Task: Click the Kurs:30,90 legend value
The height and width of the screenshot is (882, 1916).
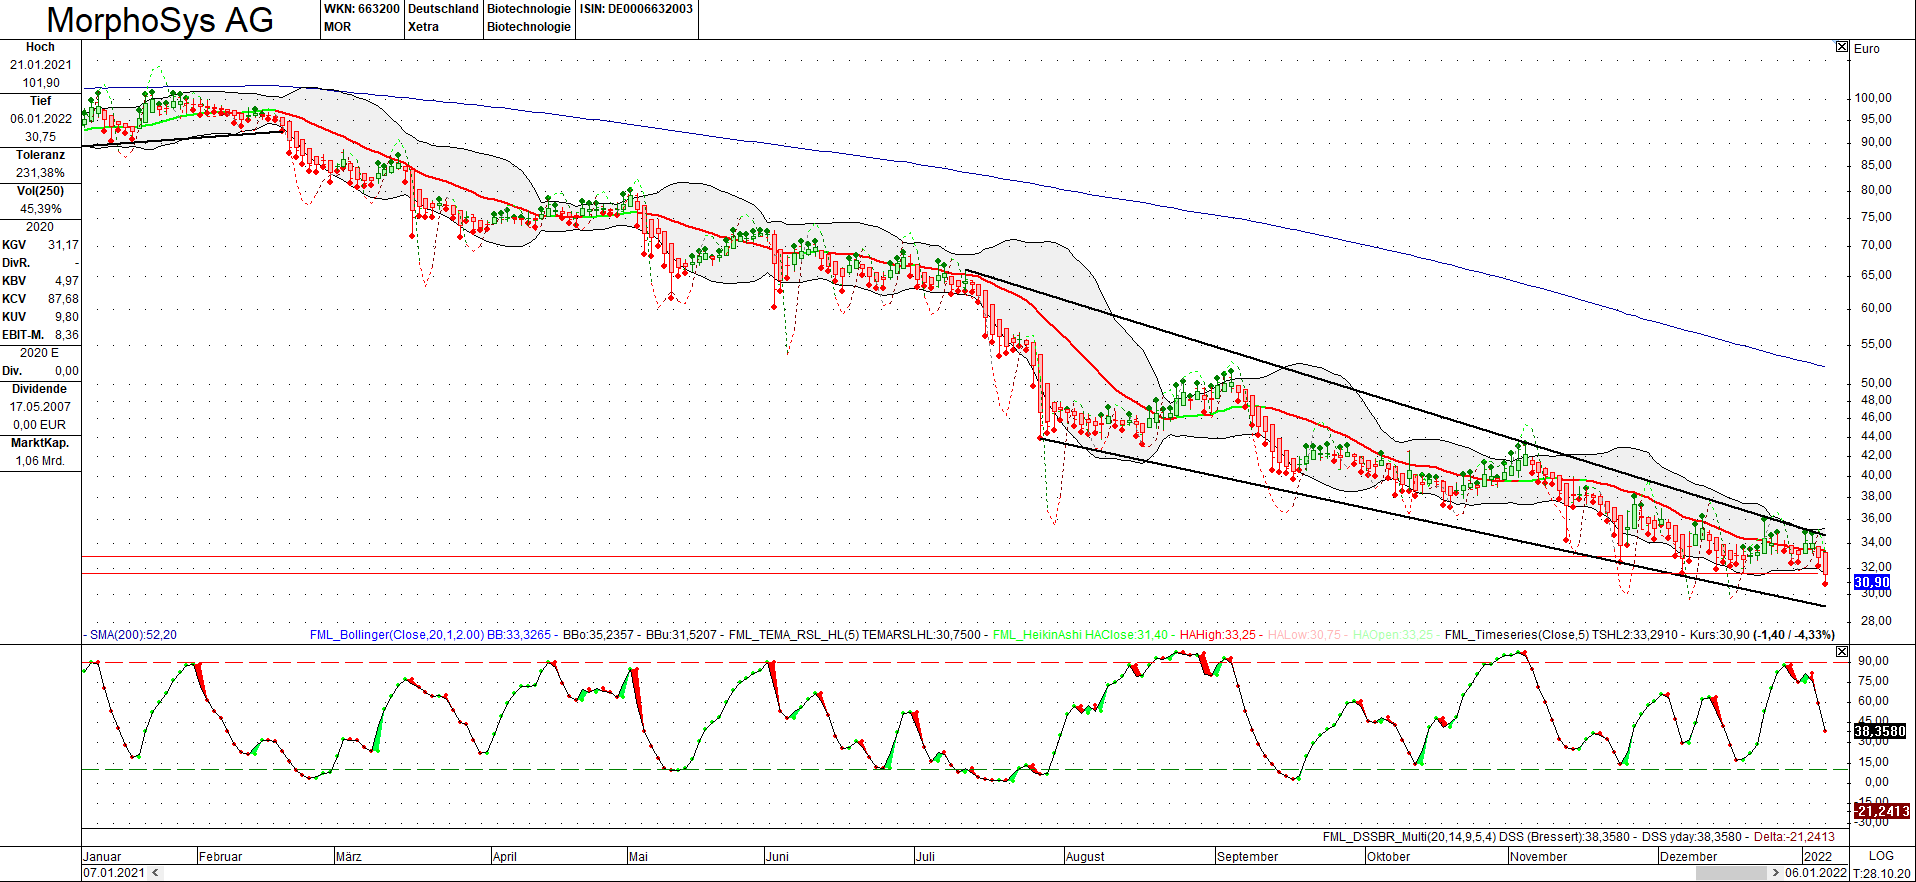Action: click(1720, 635)
